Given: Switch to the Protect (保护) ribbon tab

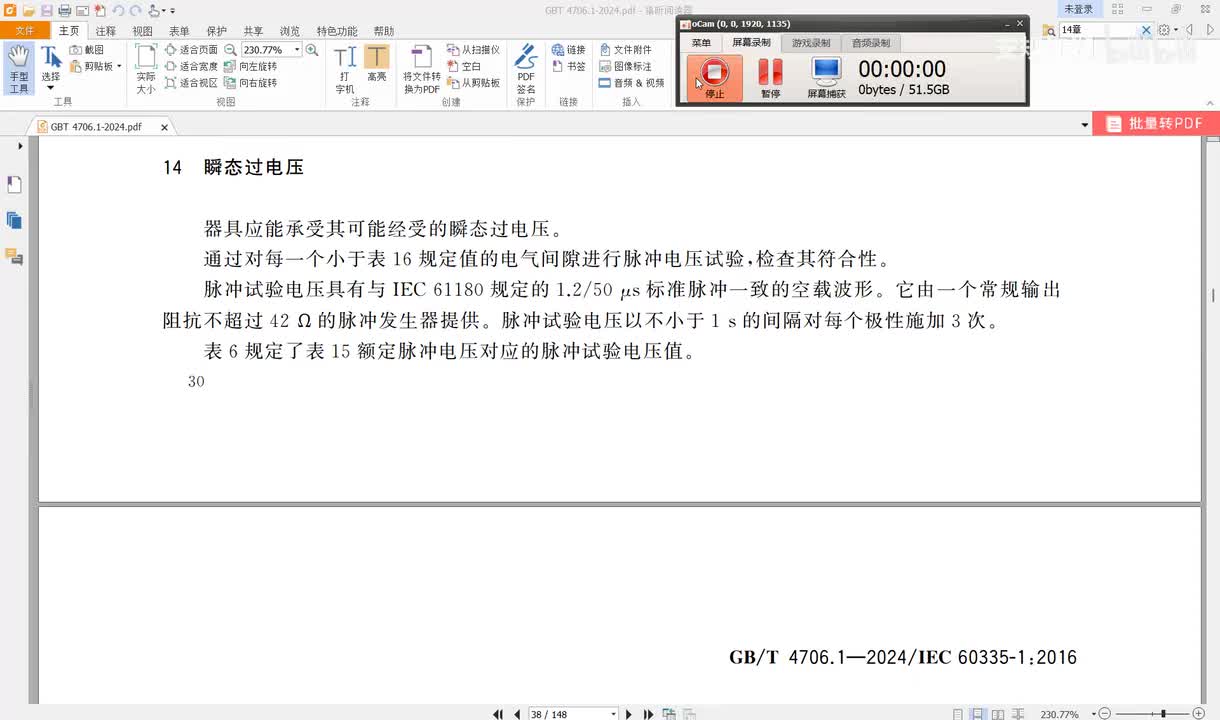Looking at the screenshot, I should coord(217,31).
